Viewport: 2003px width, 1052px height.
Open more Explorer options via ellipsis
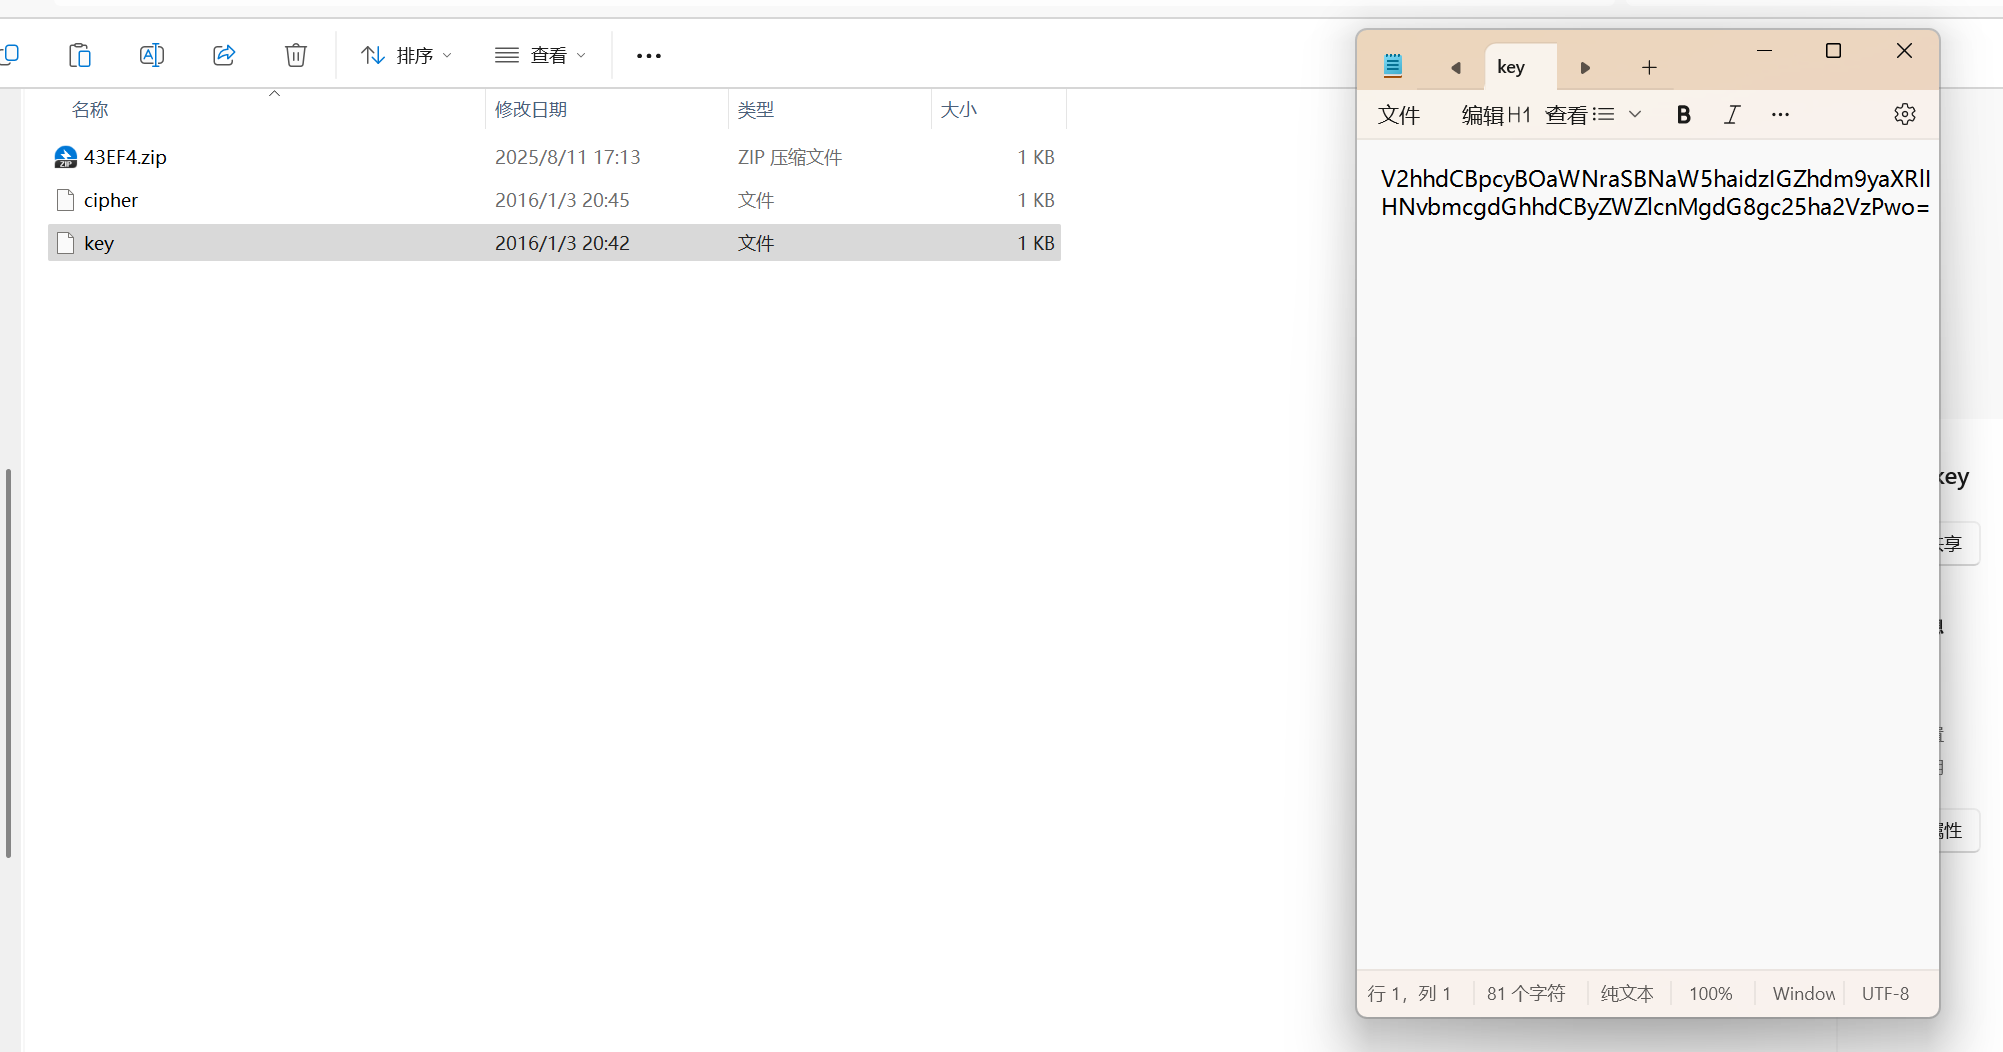[648, 55]
